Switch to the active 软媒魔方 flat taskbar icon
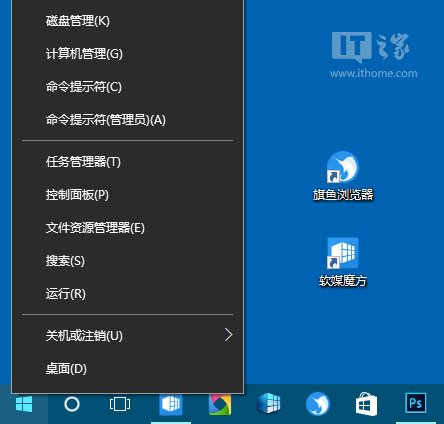This screenshot has width=444, height=424. [171, 404]
